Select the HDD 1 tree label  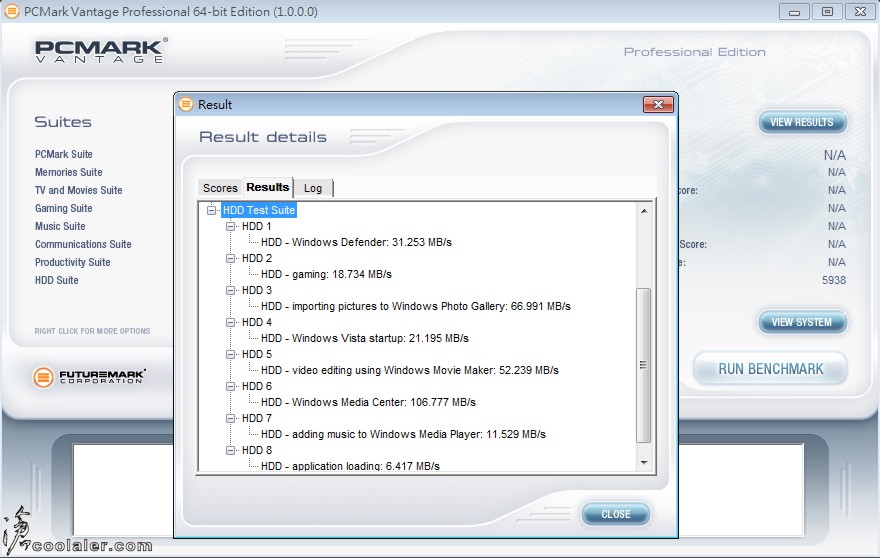coord(256,226)
